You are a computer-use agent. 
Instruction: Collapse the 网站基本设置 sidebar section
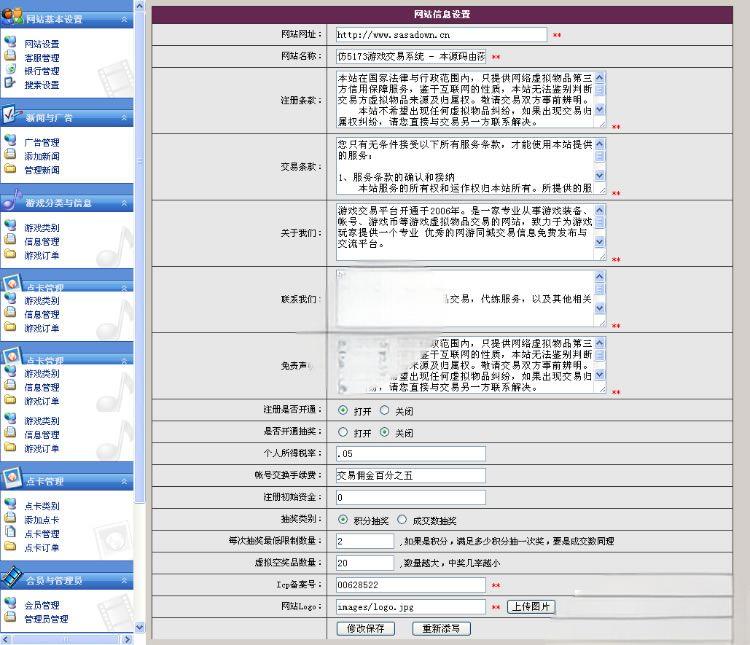coord(125,19)
